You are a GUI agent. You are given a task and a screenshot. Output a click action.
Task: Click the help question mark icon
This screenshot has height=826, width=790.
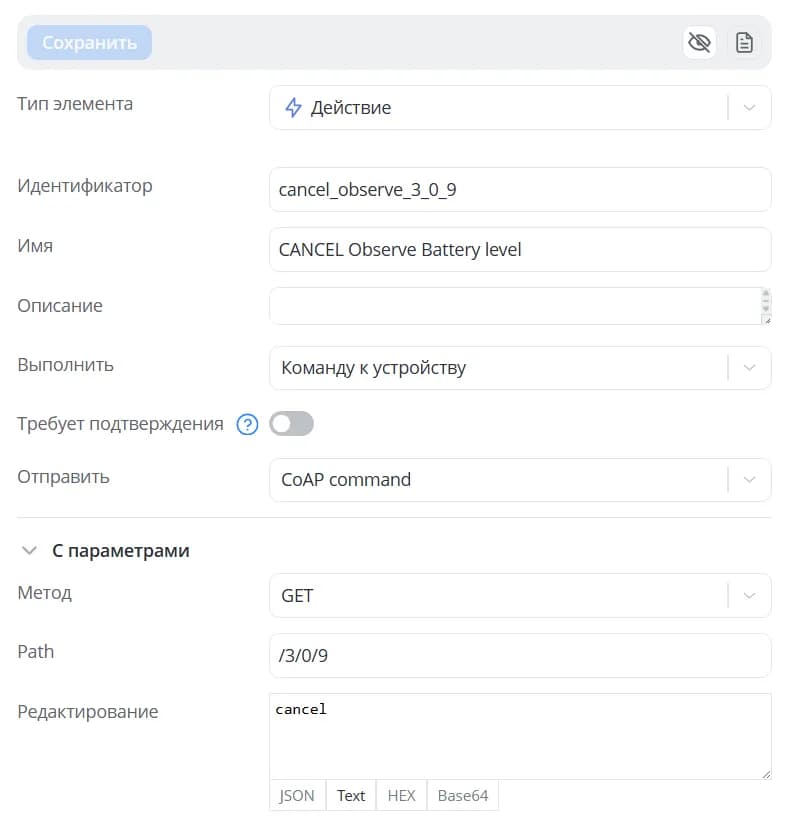[247, 425]
